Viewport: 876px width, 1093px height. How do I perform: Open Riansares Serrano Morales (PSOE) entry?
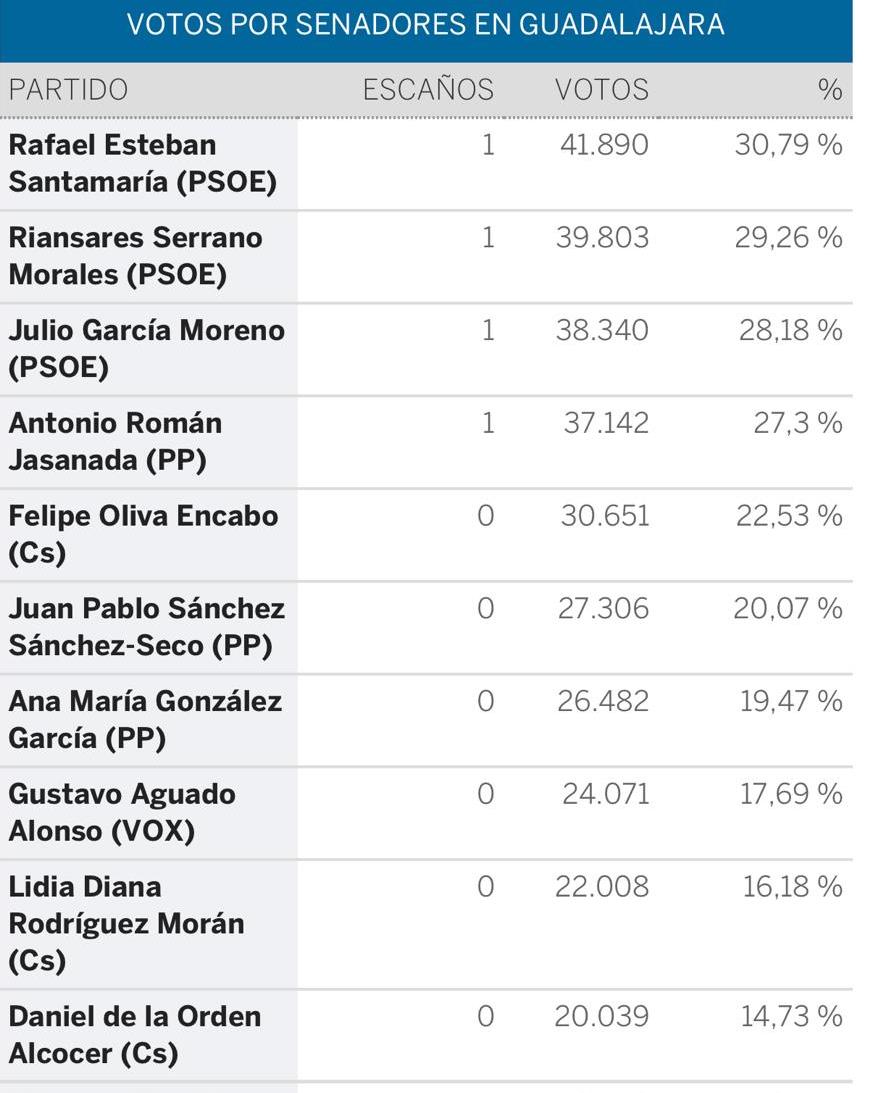[135, 256]
